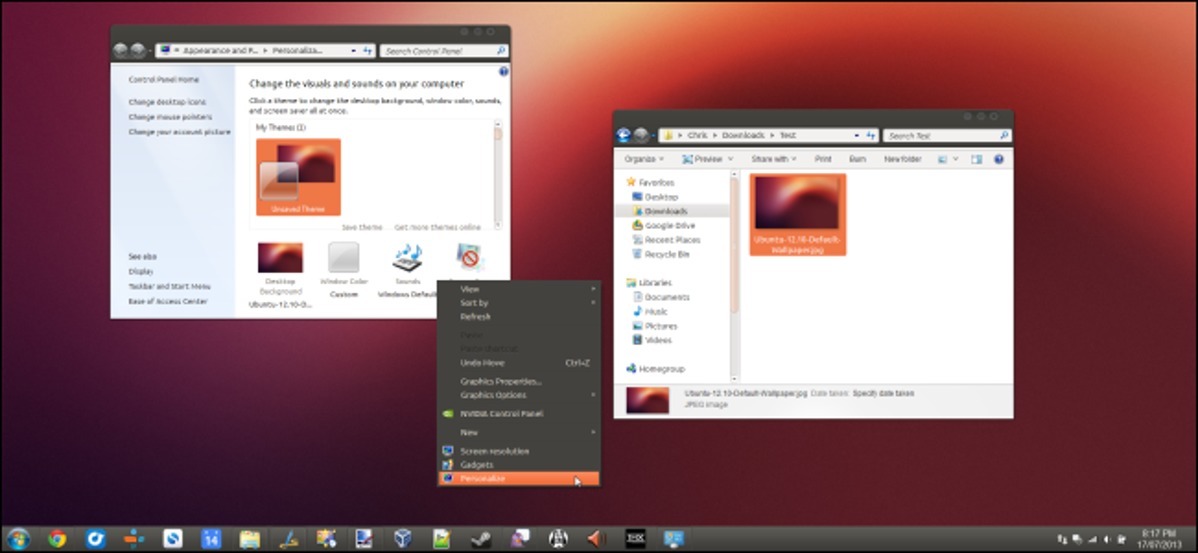
Task: Click the Windows Start orb
Action: pos(17,539)
